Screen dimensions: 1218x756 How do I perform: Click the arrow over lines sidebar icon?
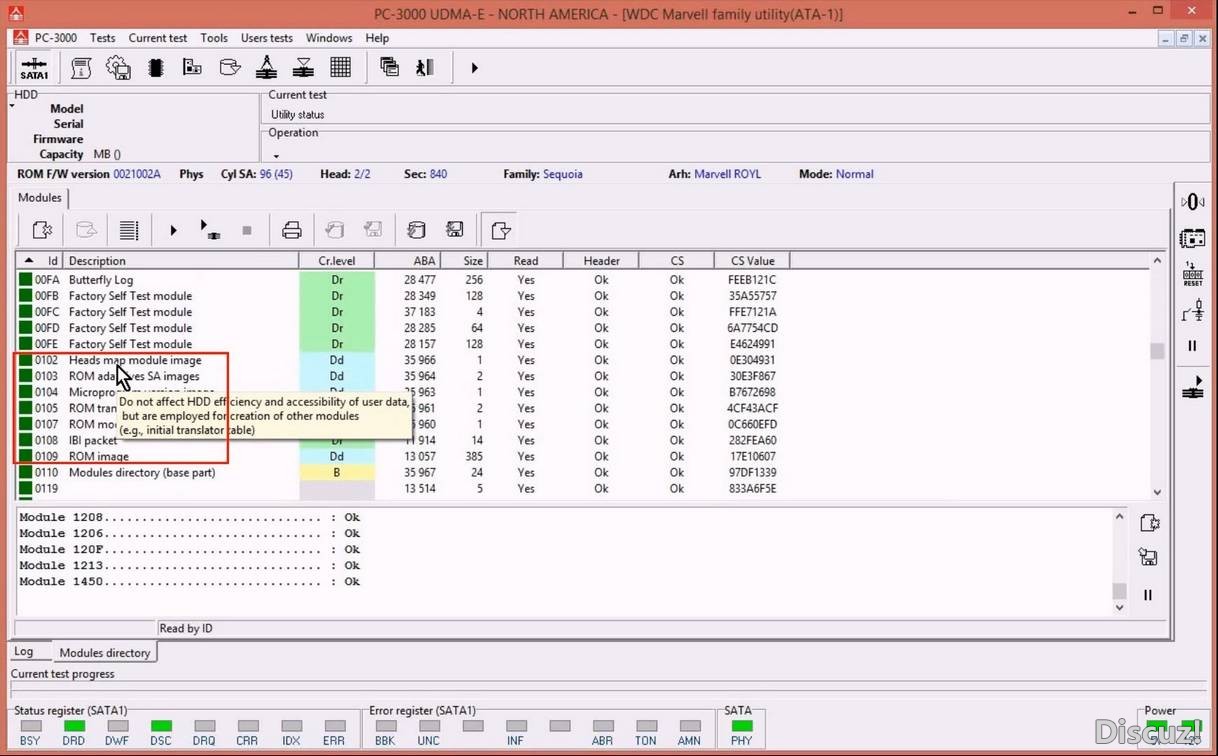point(1193,386)
